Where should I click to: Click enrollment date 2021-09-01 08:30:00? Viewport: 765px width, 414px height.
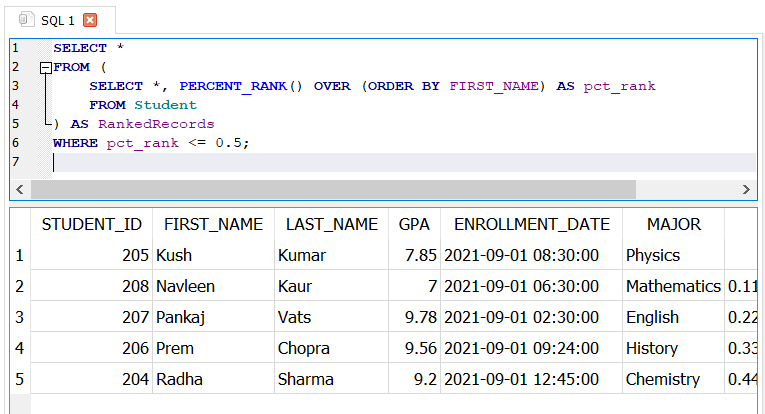[x=532, y=255]
